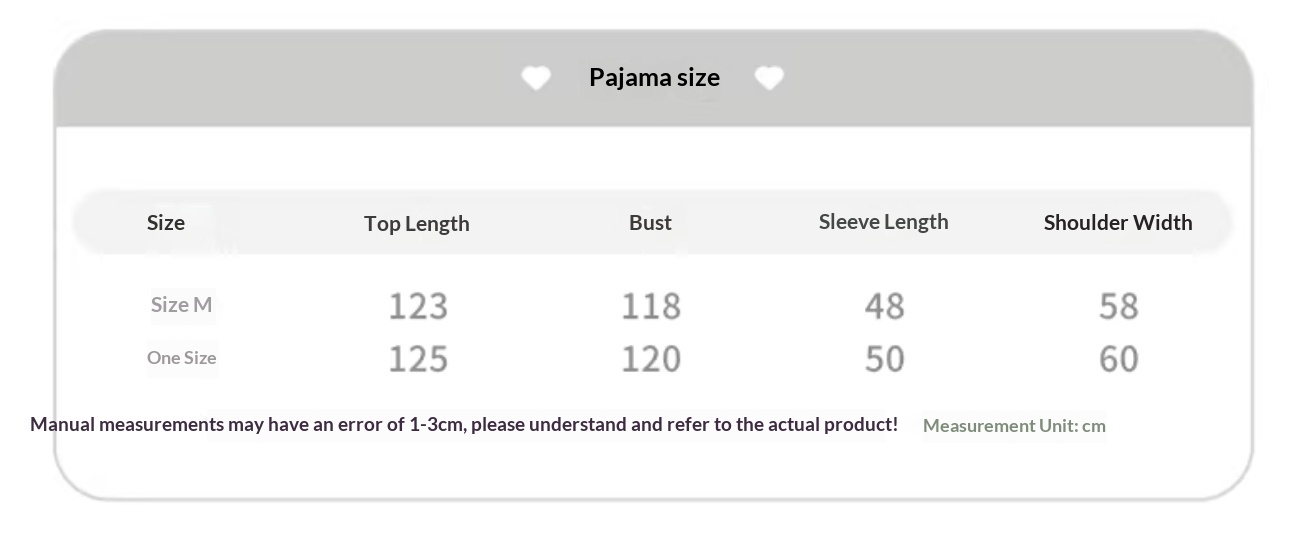
Task: Click the One Size bust value 120
Action: click(651, 359)
